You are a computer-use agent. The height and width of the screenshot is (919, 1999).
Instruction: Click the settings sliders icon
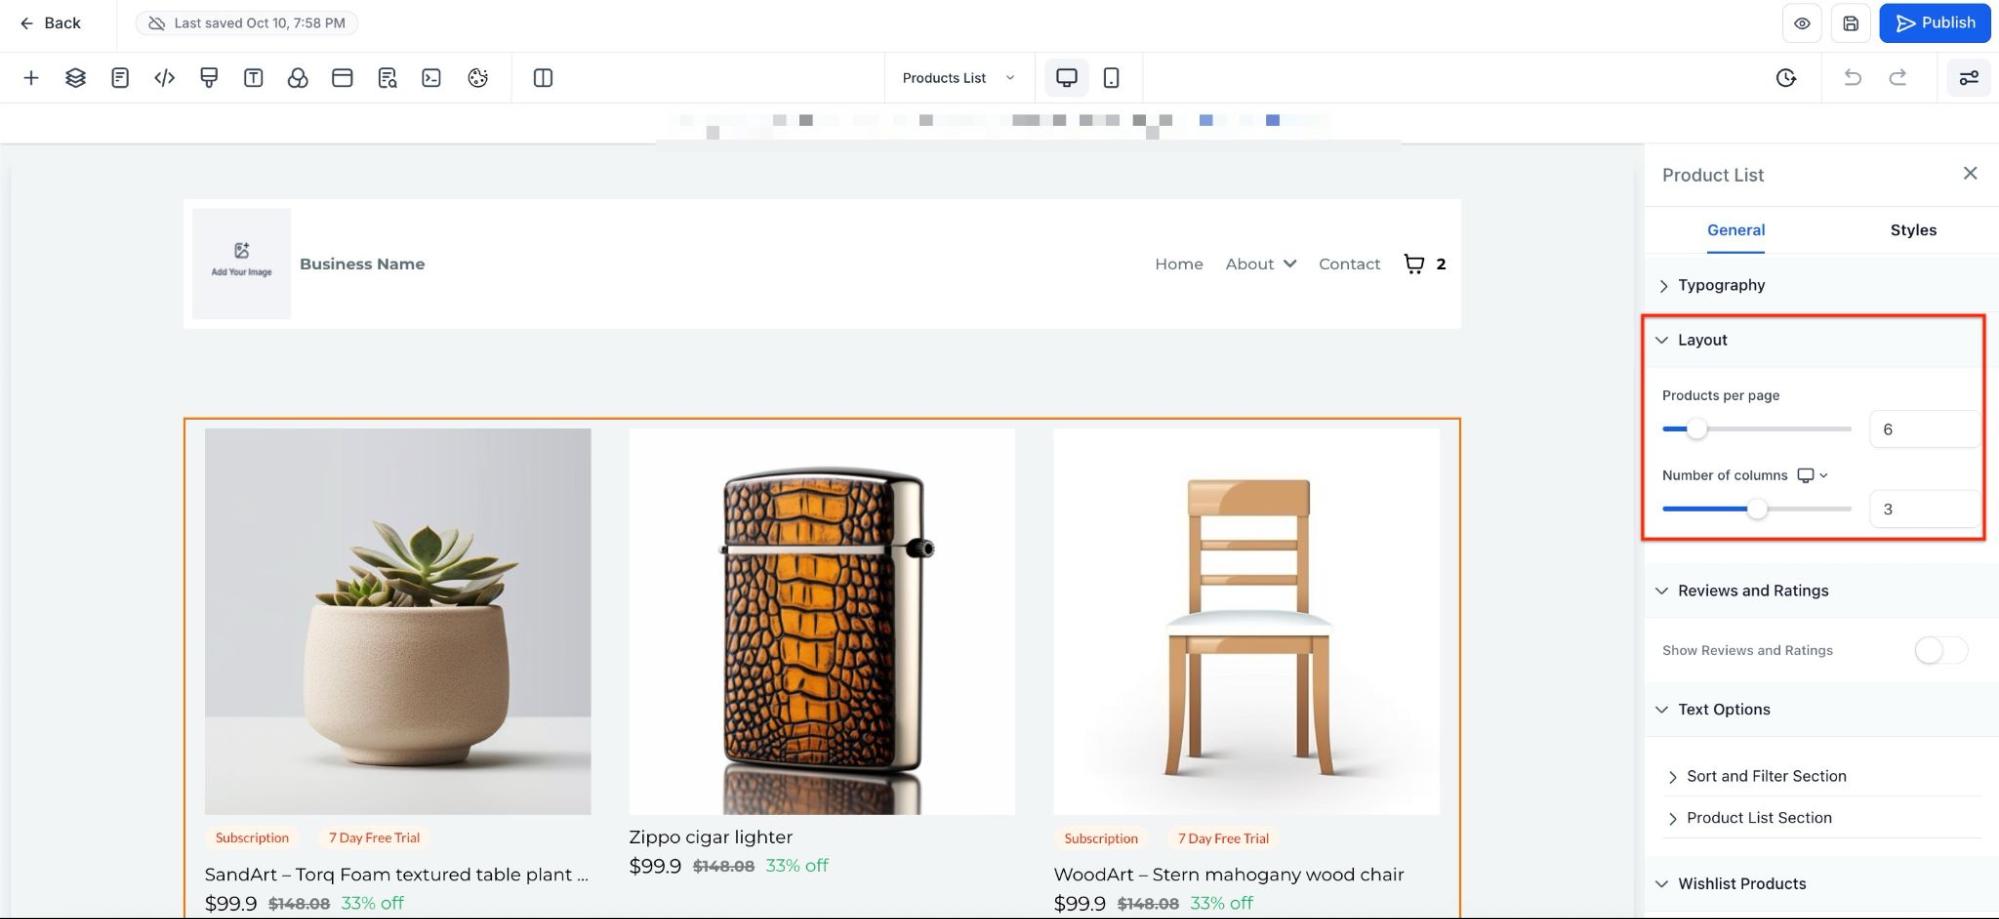point(1968,78)
